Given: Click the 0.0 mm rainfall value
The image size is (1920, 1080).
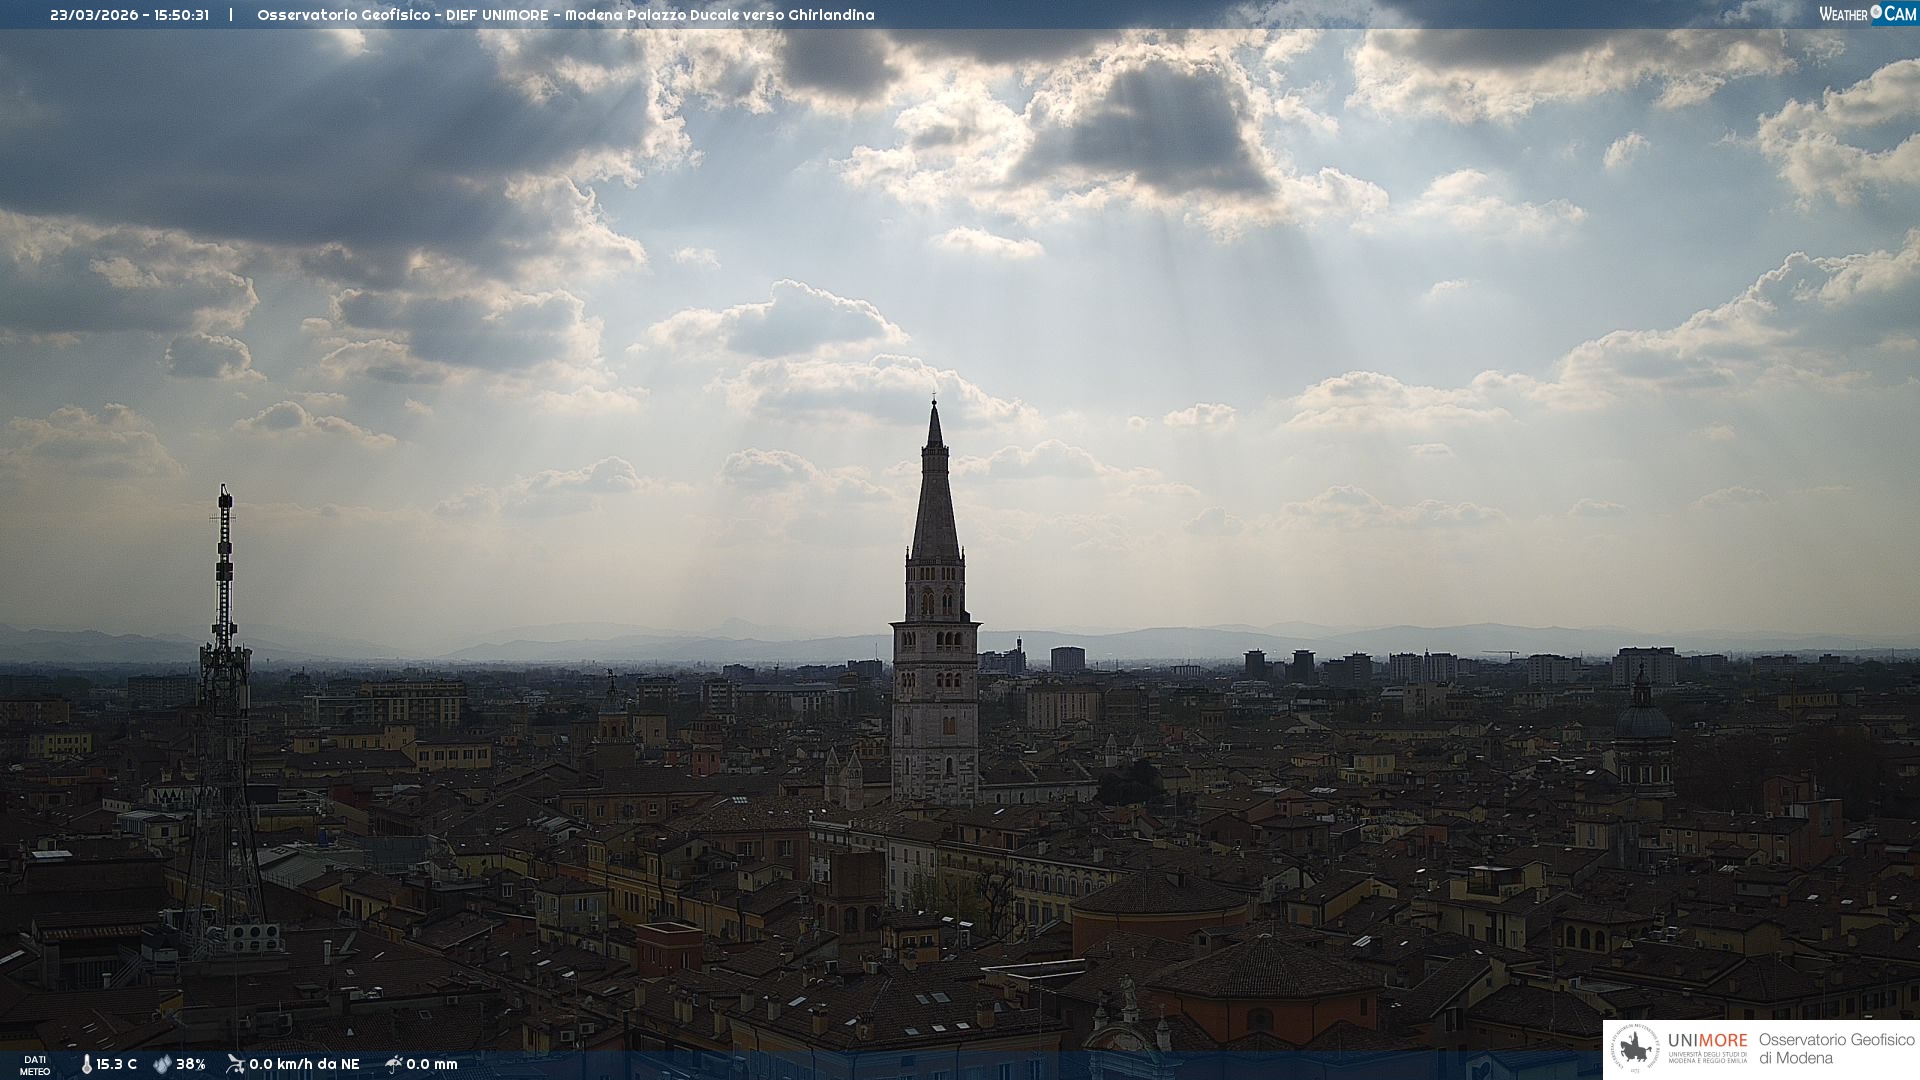Looking at the screenshot, I should [432, 1064].
